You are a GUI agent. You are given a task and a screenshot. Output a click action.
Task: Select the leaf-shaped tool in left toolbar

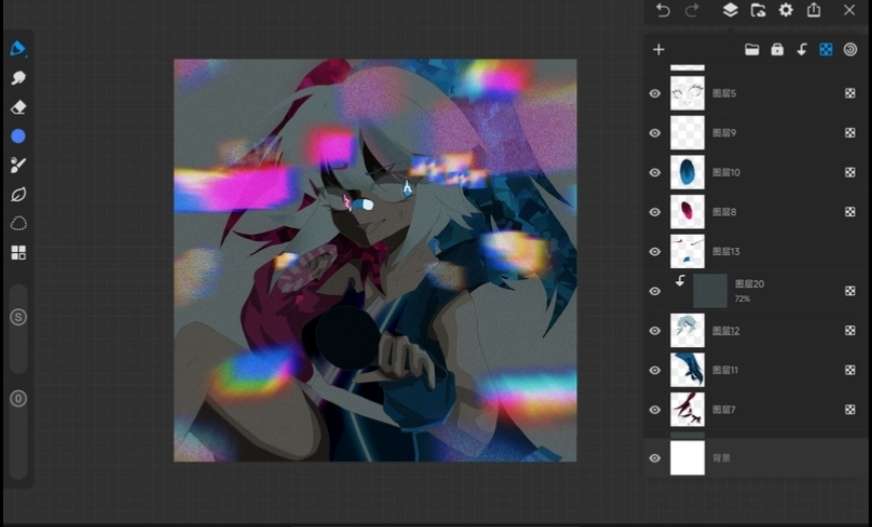(x=18, y=195)
